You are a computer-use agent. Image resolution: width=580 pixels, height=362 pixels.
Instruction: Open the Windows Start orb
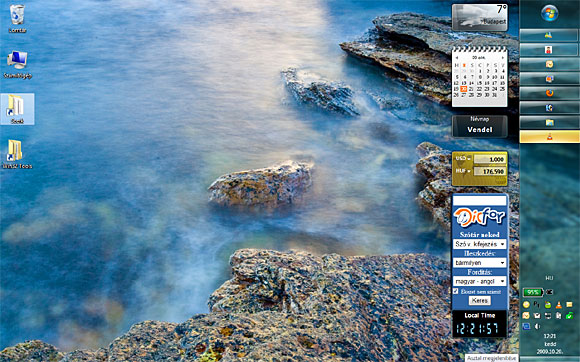(550, 13)
